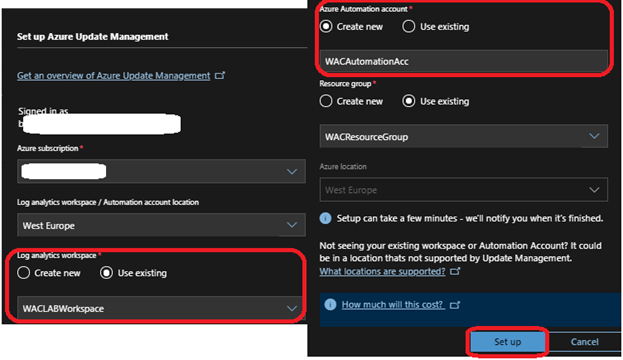Screen dimensions: 623x360
Task: Click the Set up button
Action: pyautogui.click(x=507, y=342)
